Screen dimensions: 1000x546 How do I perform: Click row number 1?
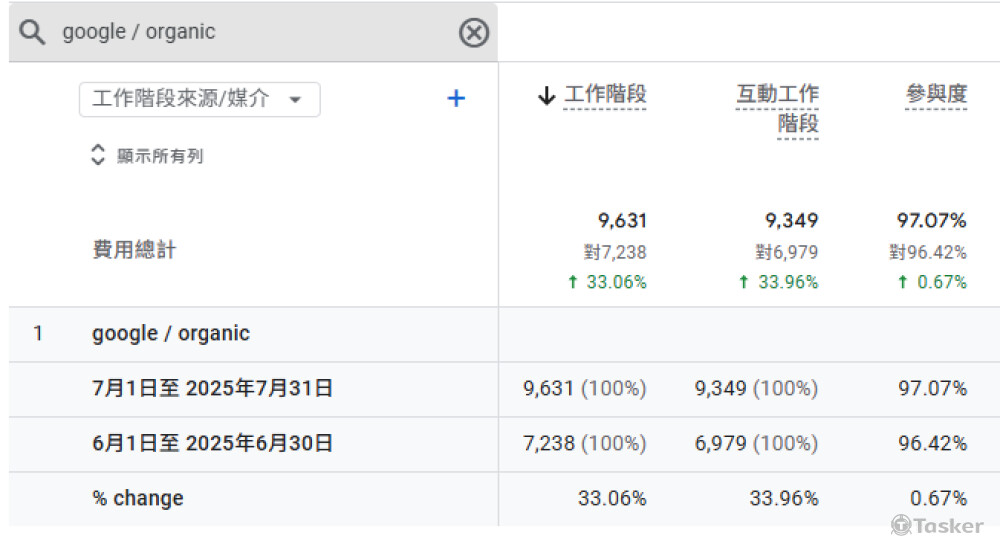point(38,334)
